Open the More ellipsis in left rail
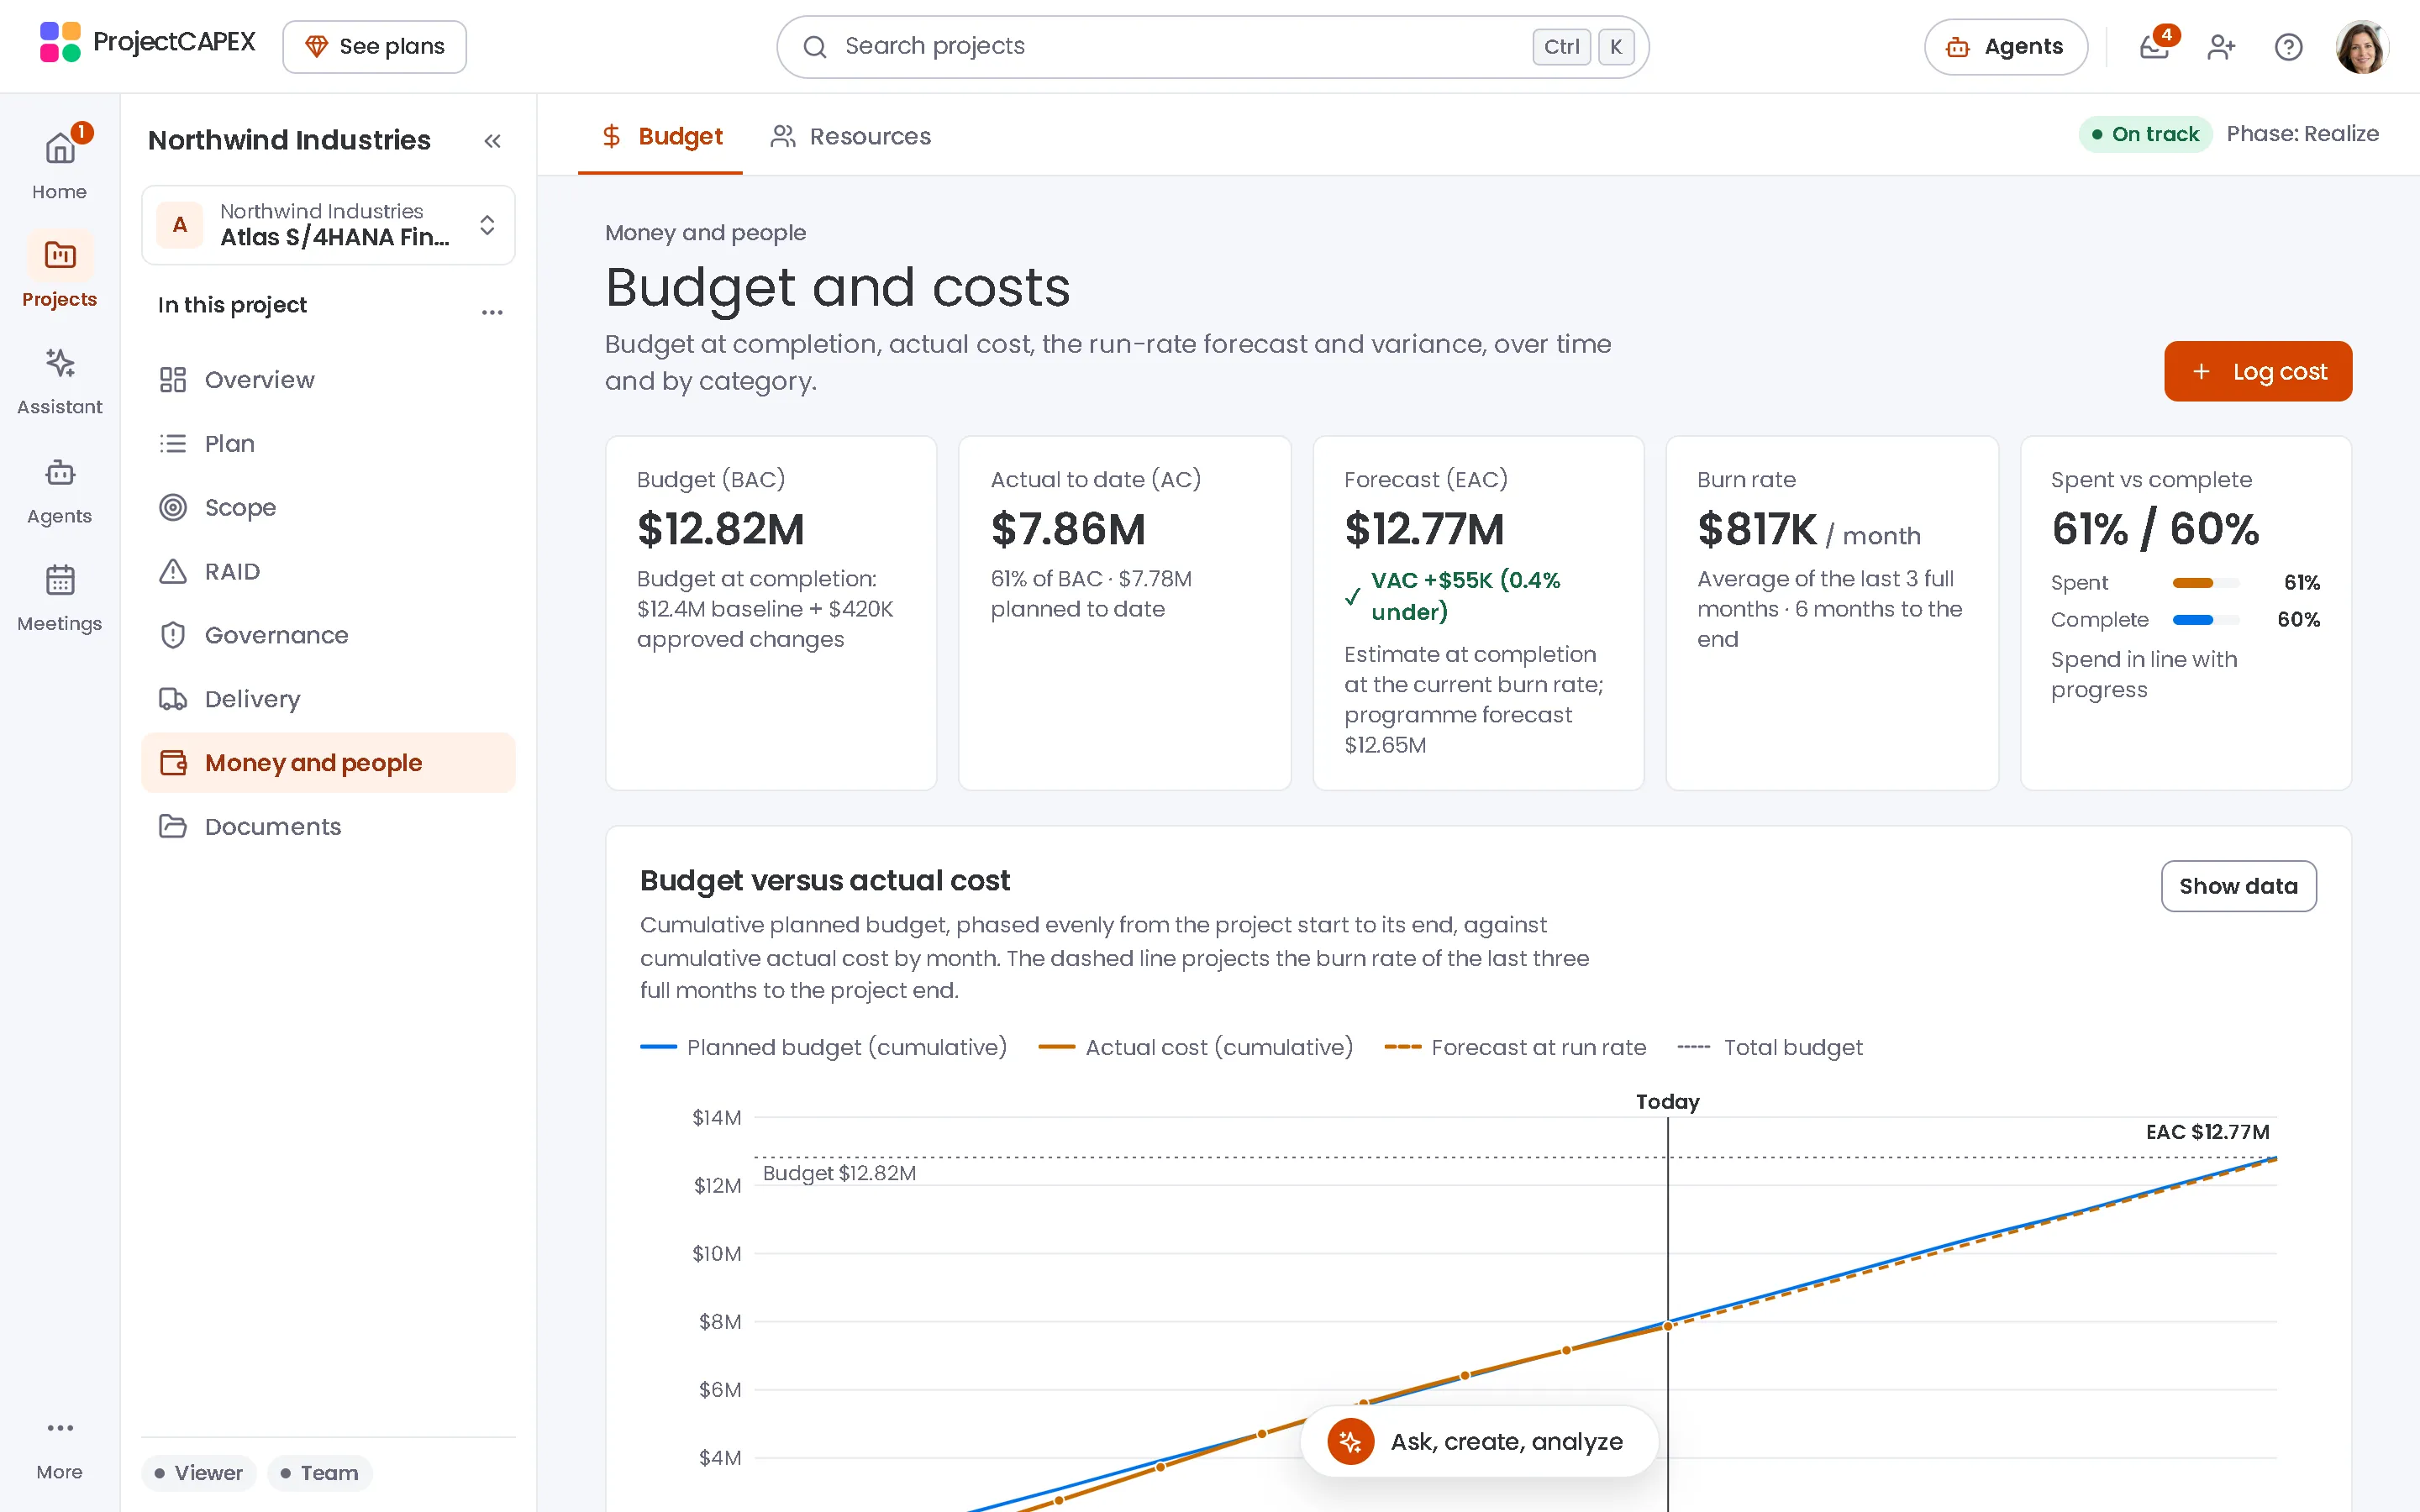The height and width of the screenshot is (1512, 2420). pyautogui.click(x=60, y=1428)
